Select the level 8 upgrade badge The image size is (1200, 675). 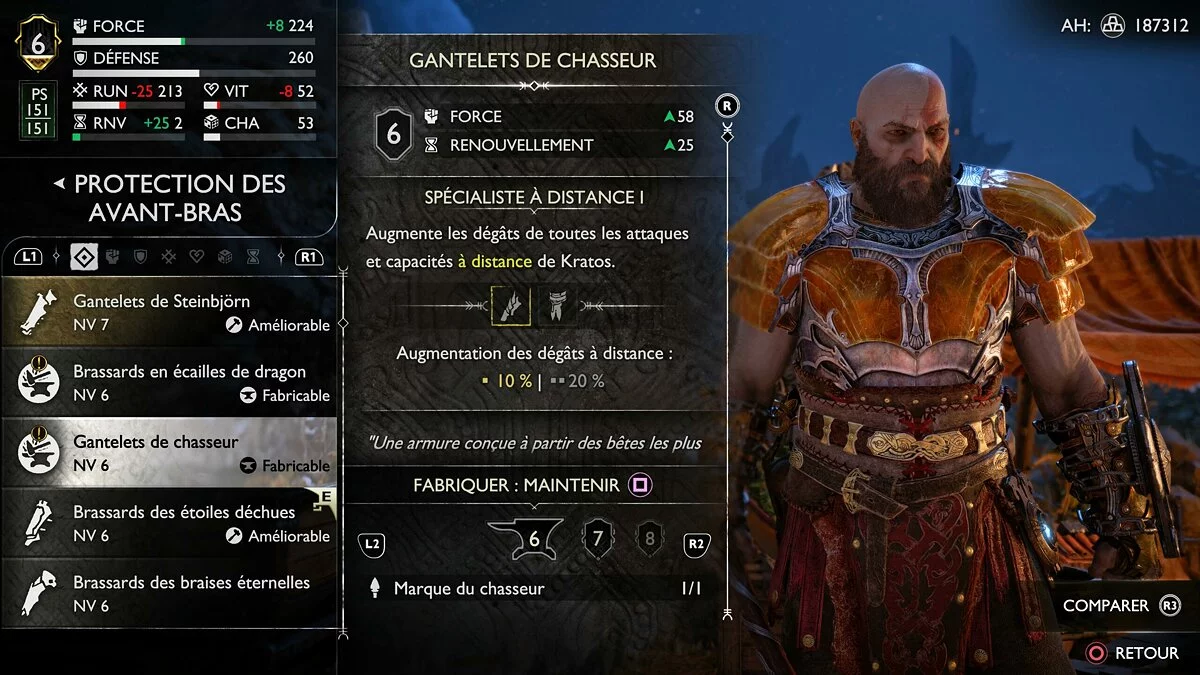coord(650,540)
